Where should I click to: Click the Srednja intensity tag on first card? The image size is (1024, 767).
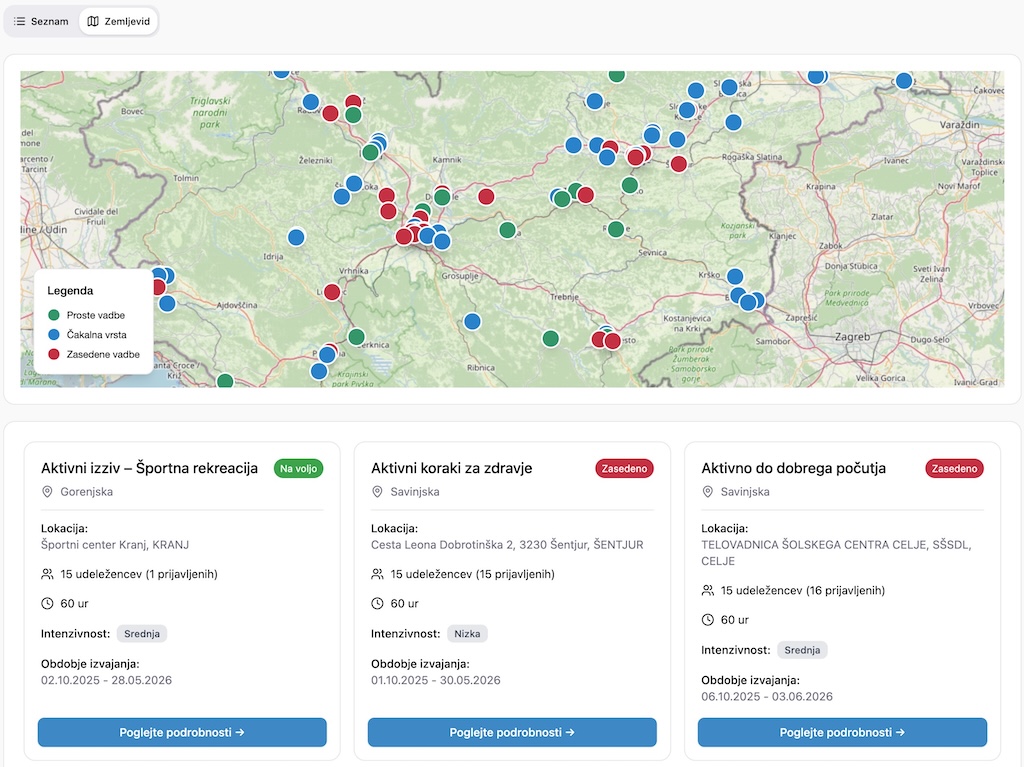tap(142, 633)
